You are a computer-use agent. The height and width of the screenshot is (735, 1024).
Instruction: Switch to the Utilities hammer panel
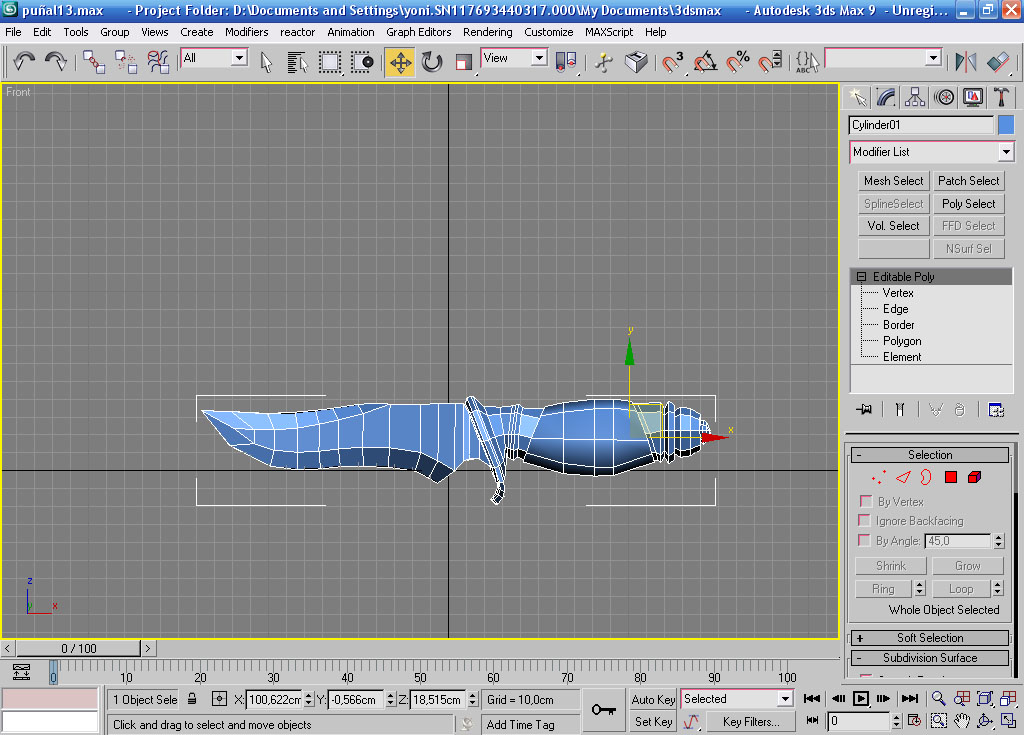click(1001, 97)
